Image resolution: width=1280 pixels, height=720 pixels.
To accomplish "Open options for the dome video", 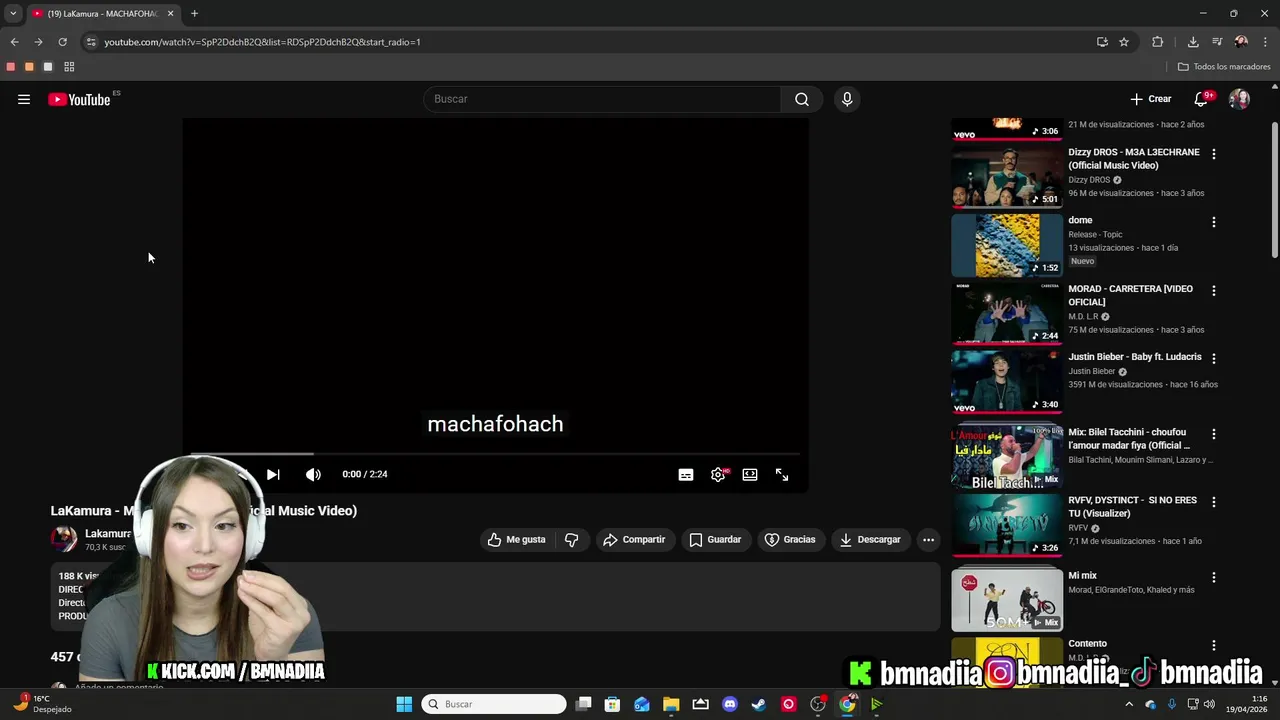I will point(1214,222).
